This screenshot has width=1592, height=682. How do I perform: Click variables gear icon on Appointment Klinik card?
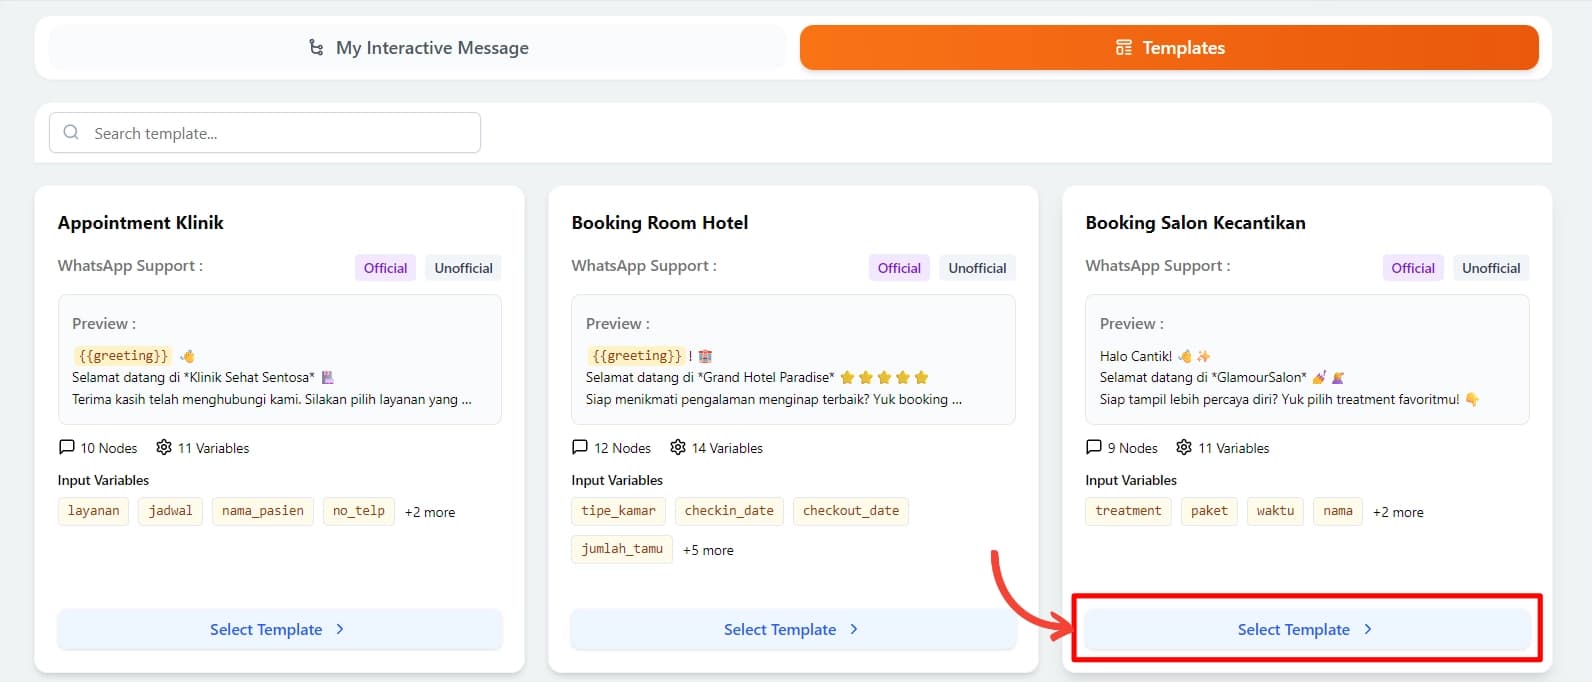[164, 447]
